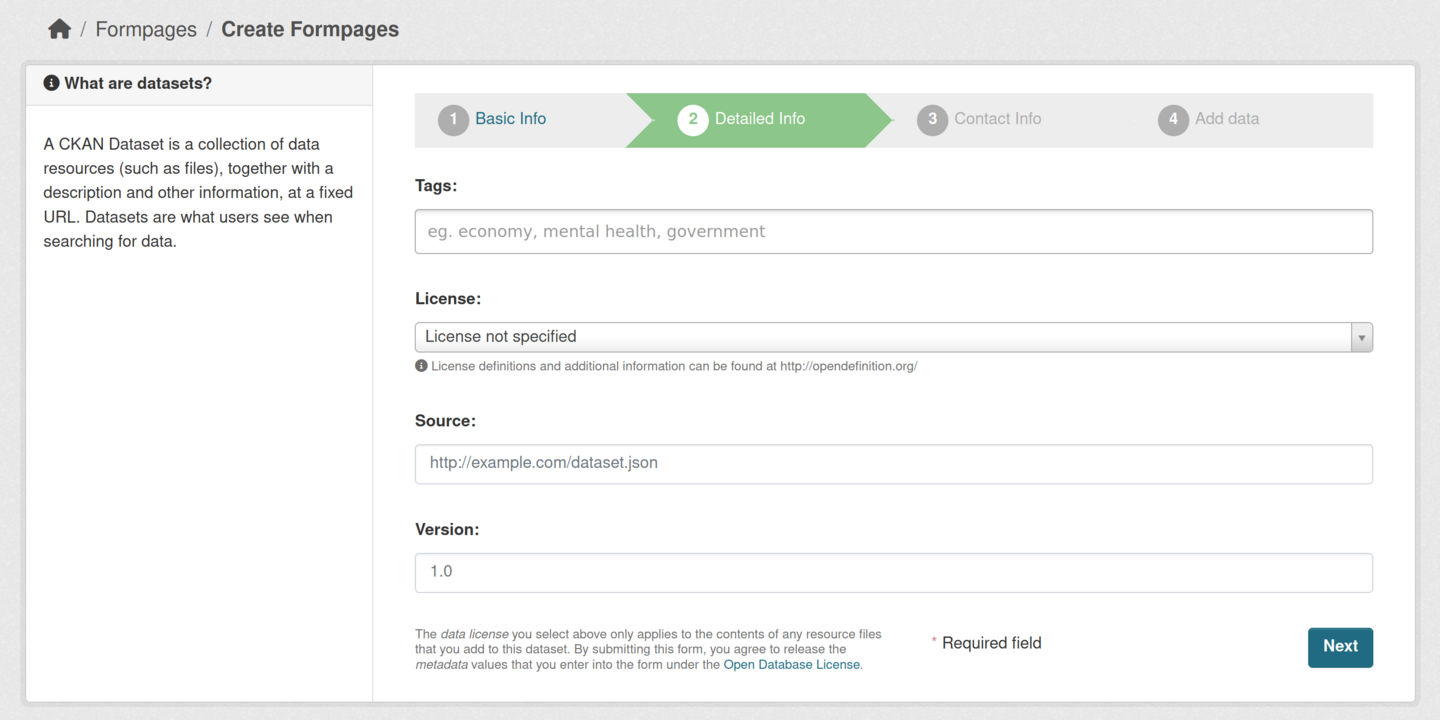Click the info icon below the License dropdown
Viewport: 1440px width, 720px height.
point(421,365)
